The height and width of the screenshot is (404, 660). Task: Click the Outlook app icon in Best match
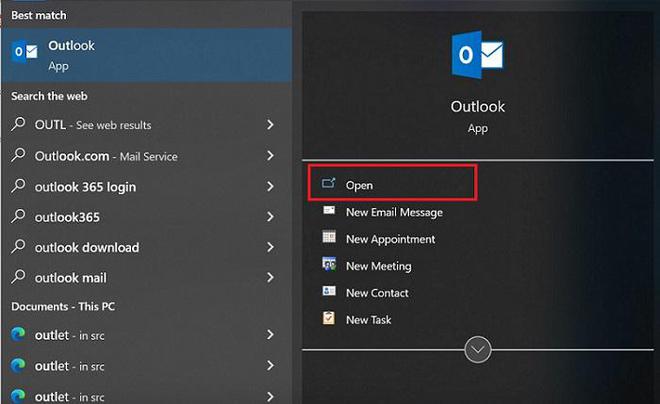tap(24, 52)
